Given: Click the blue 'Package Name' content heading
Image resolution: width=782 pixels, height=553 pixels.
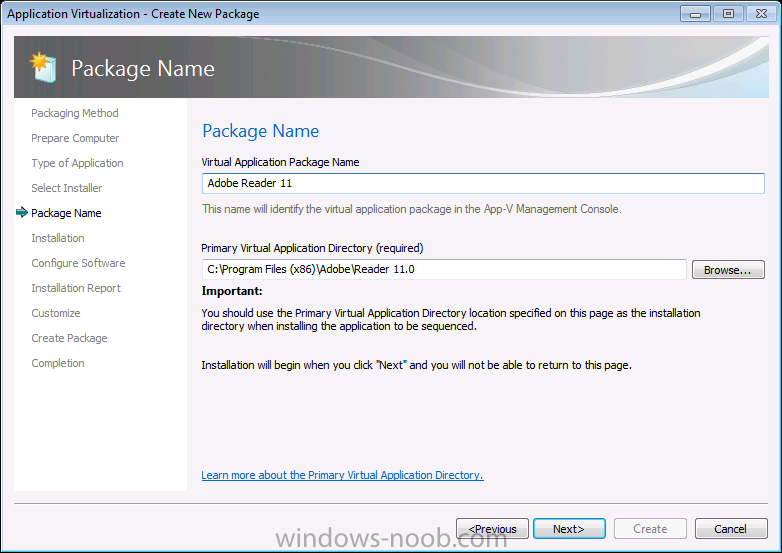Looking at the screenshot, I should [260, 131].
